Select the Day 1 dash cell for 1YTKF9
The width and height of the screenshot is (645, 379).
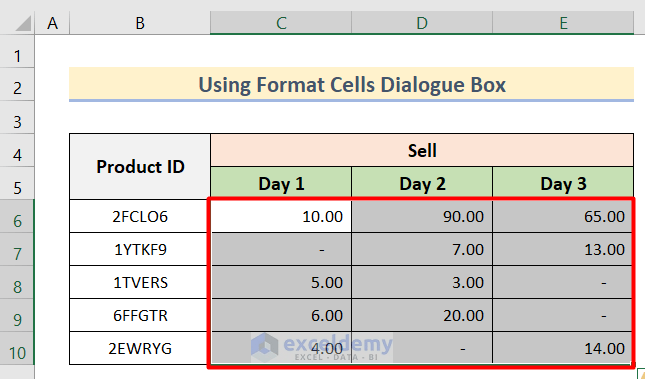pyautogui.click(x=281, y=249)
